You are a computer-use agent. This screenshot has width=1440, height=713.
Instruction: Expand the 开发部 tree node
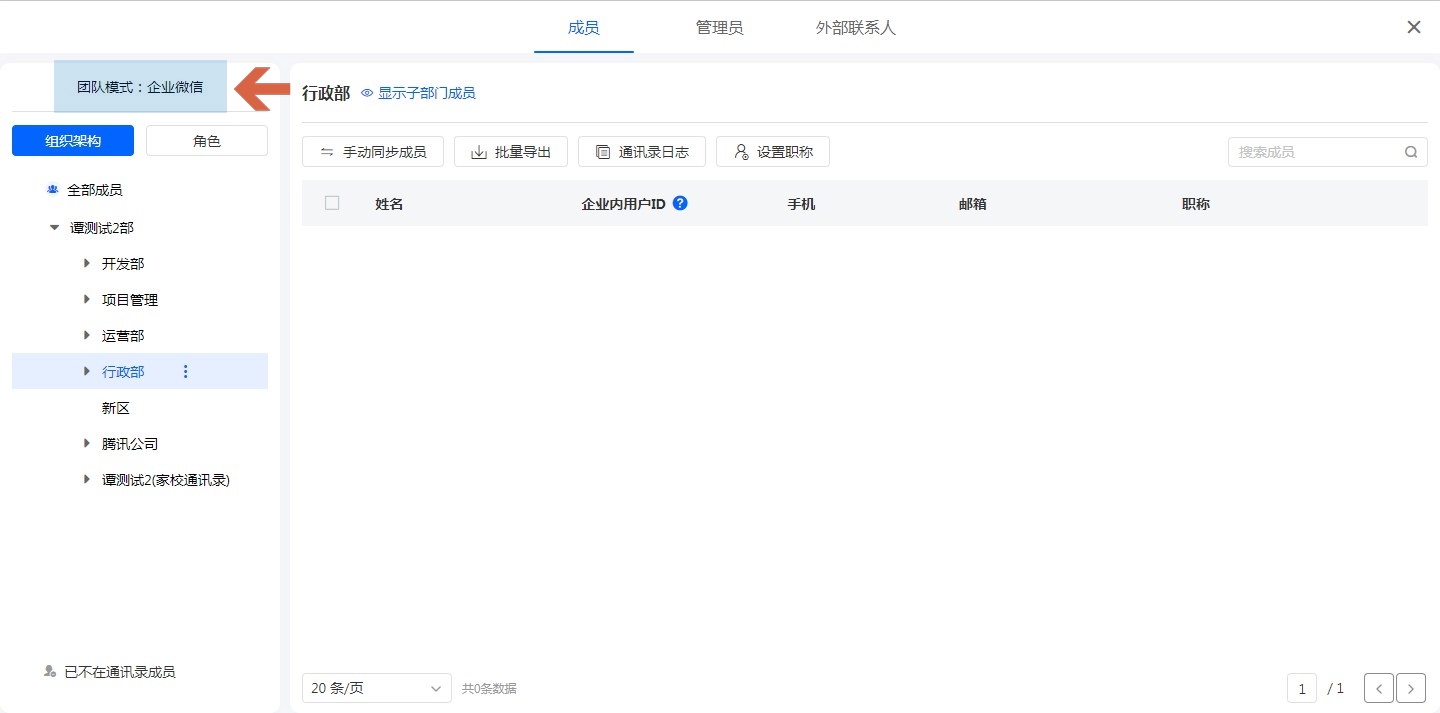pos(87,264)
